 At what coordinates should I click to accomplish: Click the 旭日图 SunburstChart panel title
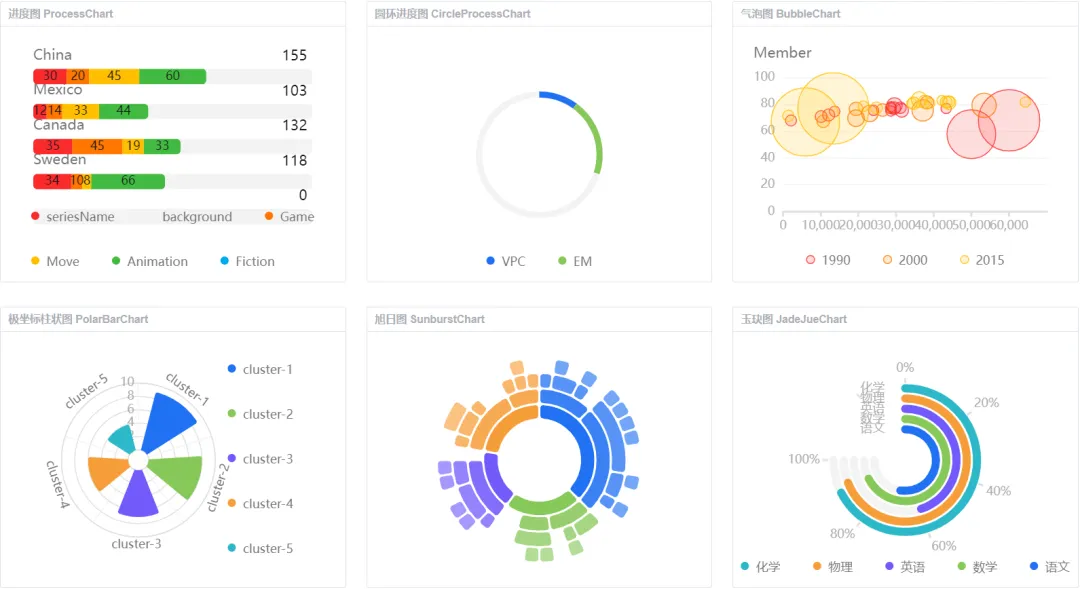[429, 319]
